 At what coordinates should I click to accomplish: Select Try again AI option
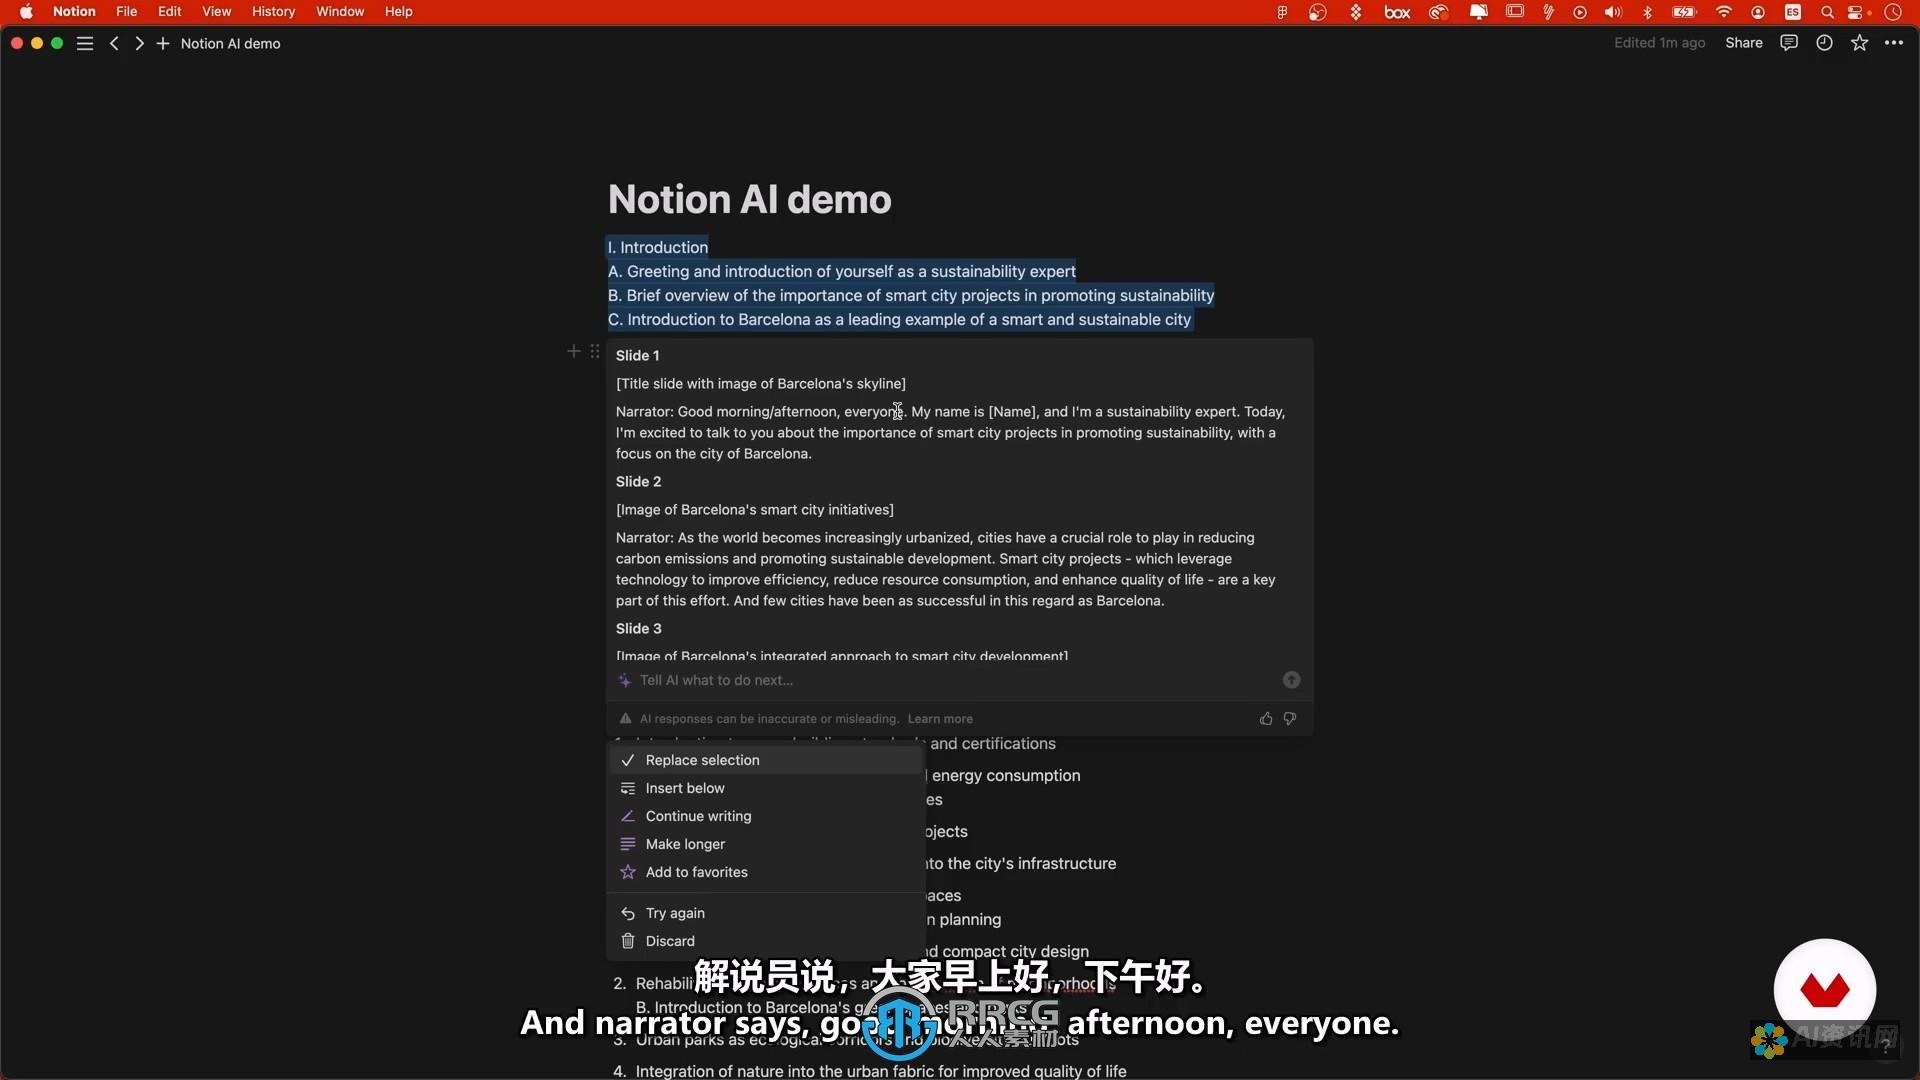(674, 913)
